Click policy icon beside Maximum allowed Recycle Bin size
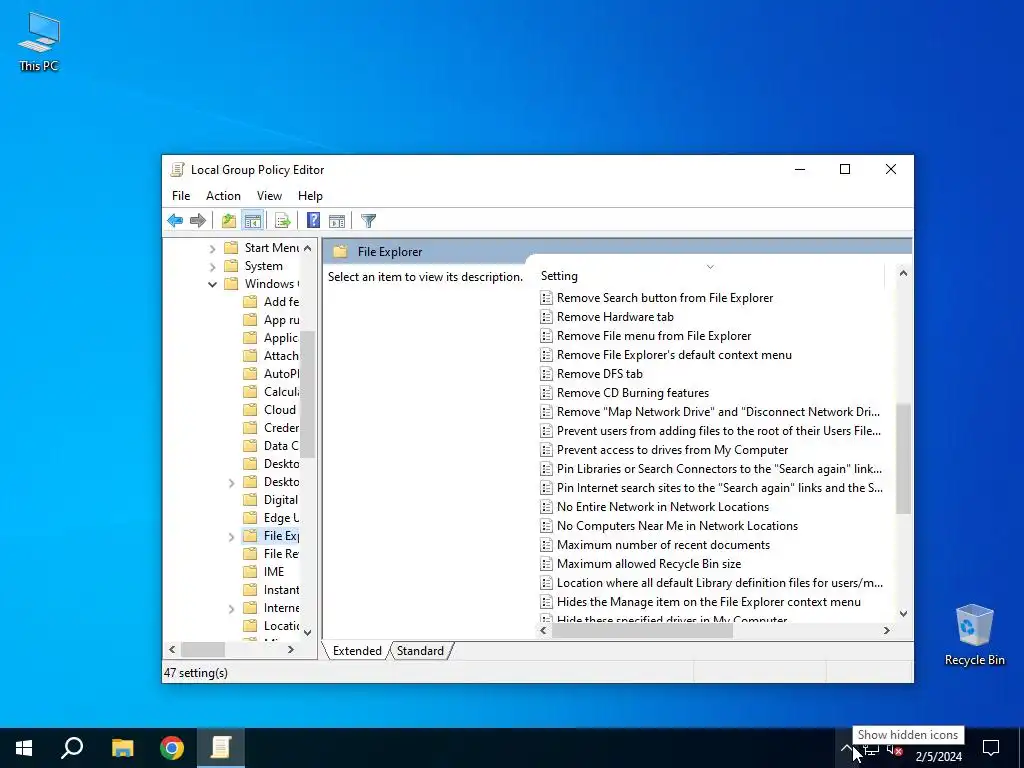 coord(547,564)
